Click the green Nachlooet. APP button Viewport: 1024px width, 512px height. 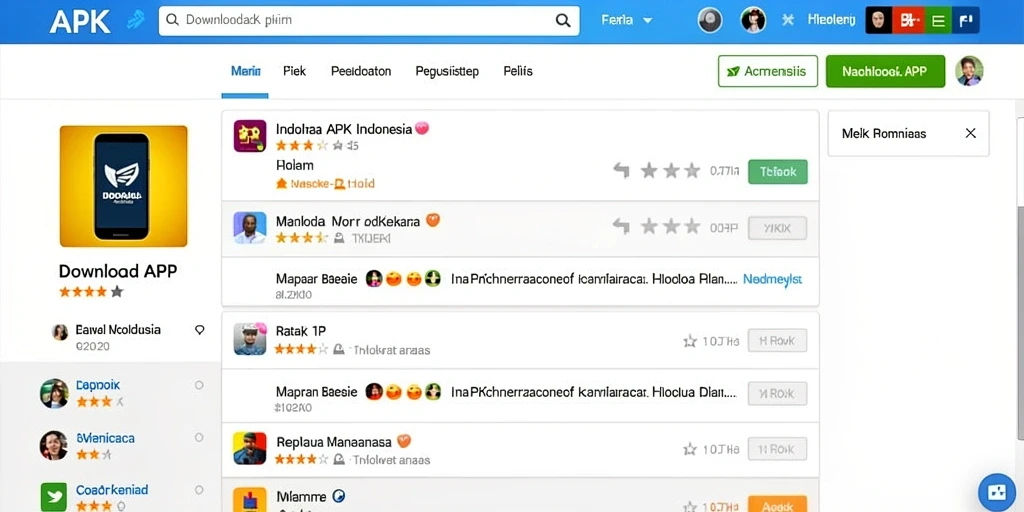pos(886,71)
